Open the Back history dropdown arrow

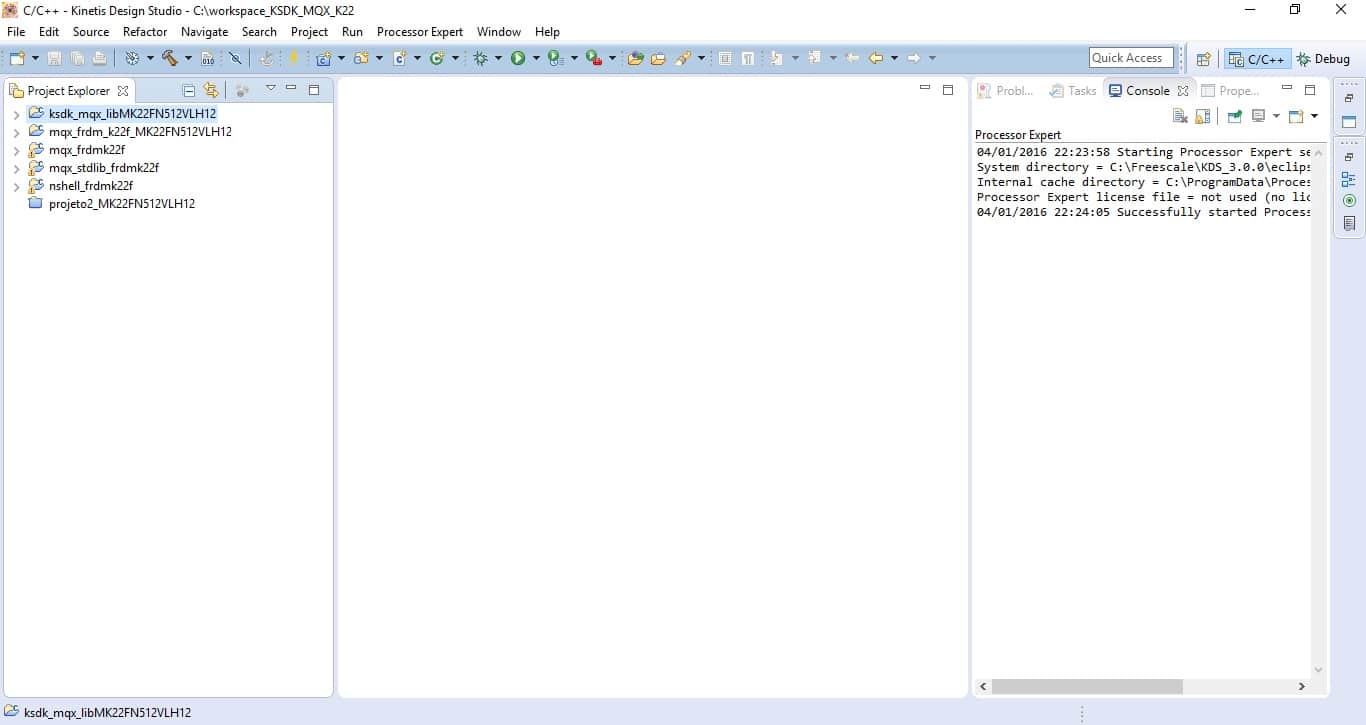pyautogui.click(x=894, y=58)
